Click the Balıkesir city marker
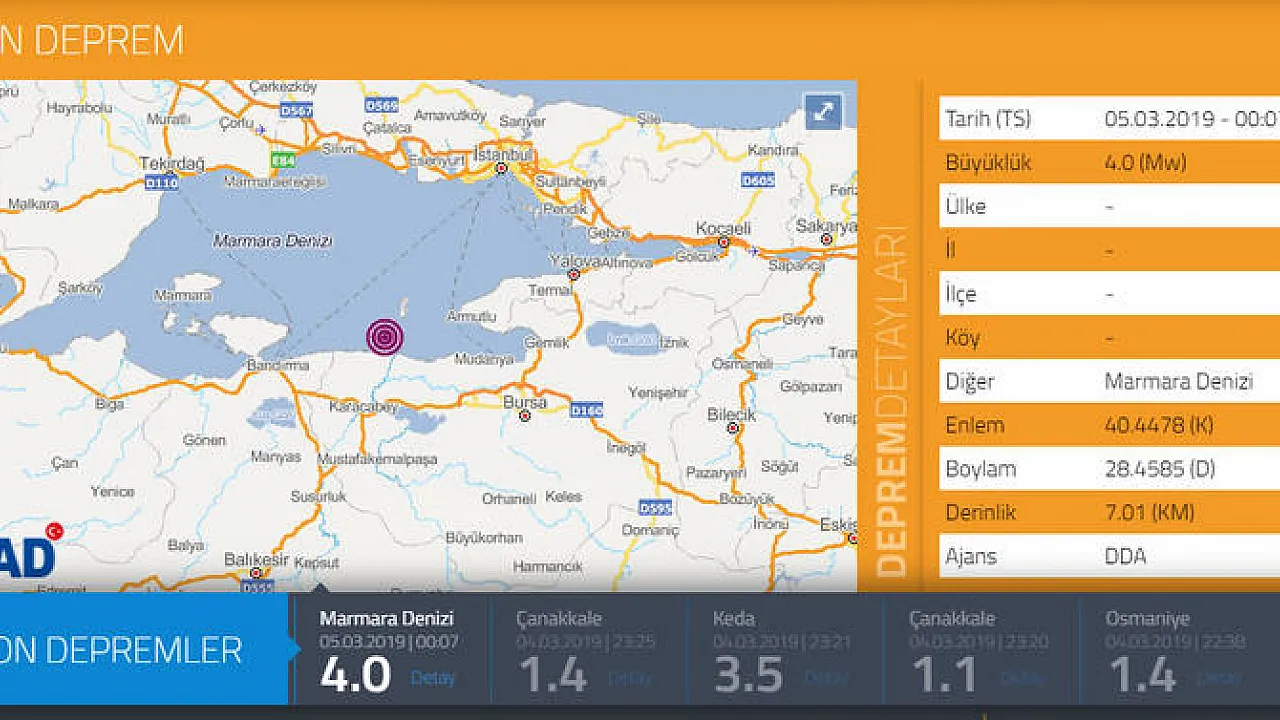The height and width of the screenshot is (720, 1280). [x=256, y=573]
